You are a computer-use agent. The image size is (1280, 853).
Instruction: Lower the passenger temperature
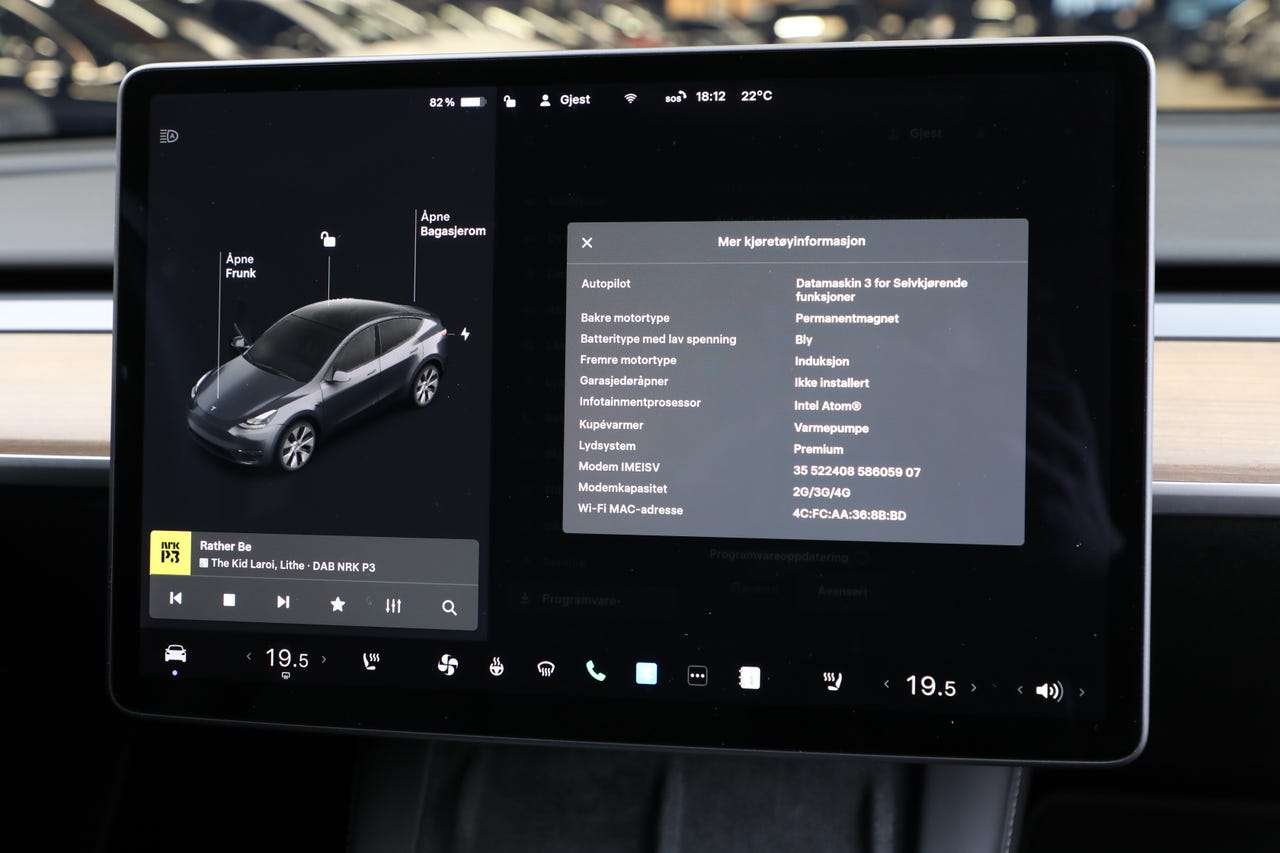tap(886, 684)
